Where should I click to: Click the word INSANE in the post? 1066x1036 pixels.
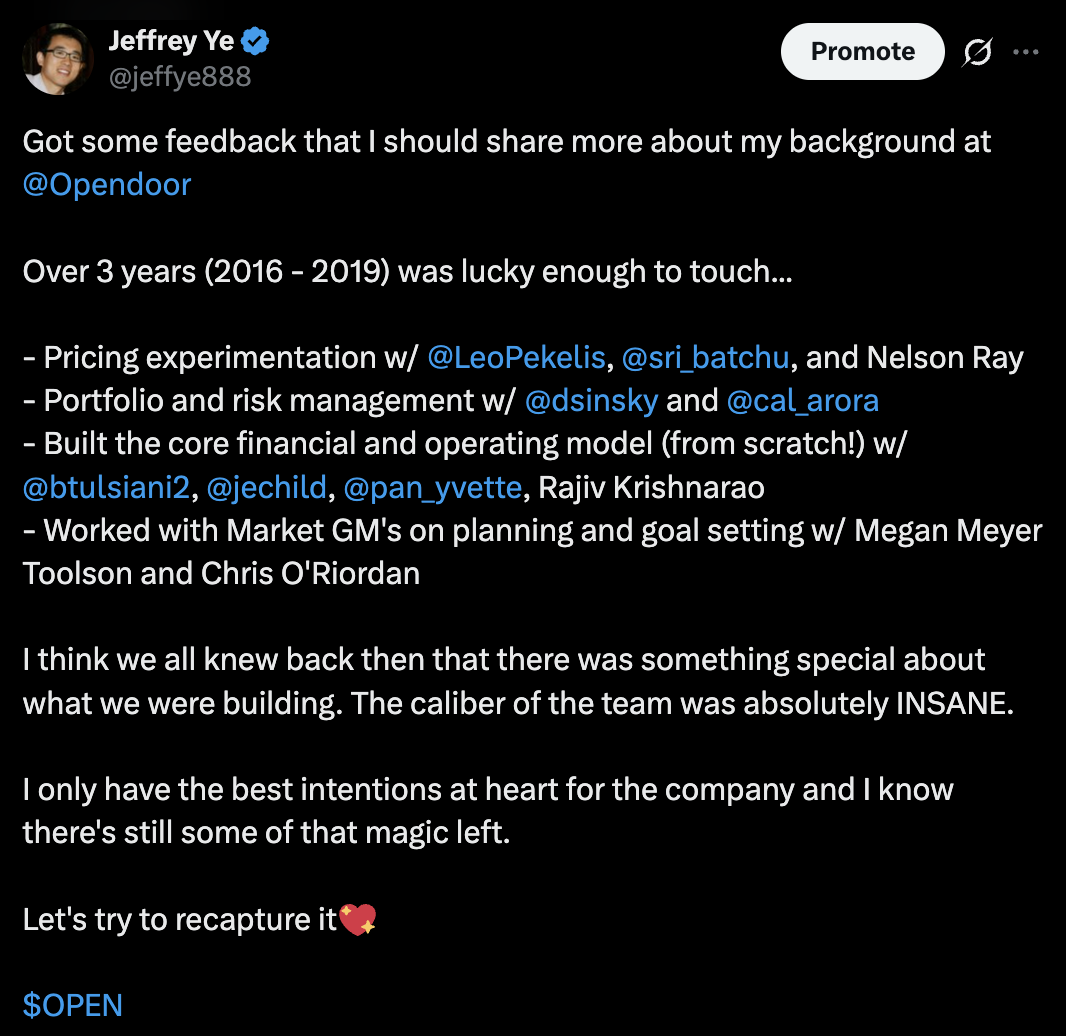tap(950, 703)
